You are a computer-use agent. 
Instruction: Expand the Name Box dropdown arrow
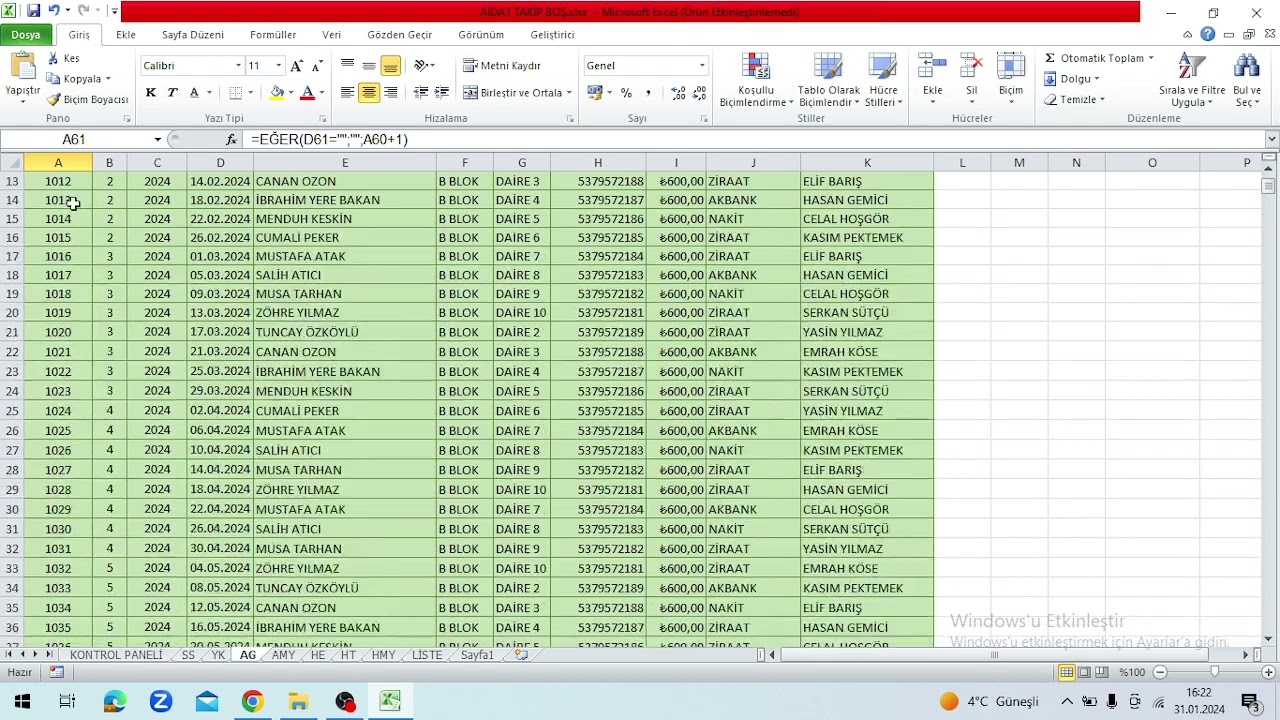(x=157, y=140)
